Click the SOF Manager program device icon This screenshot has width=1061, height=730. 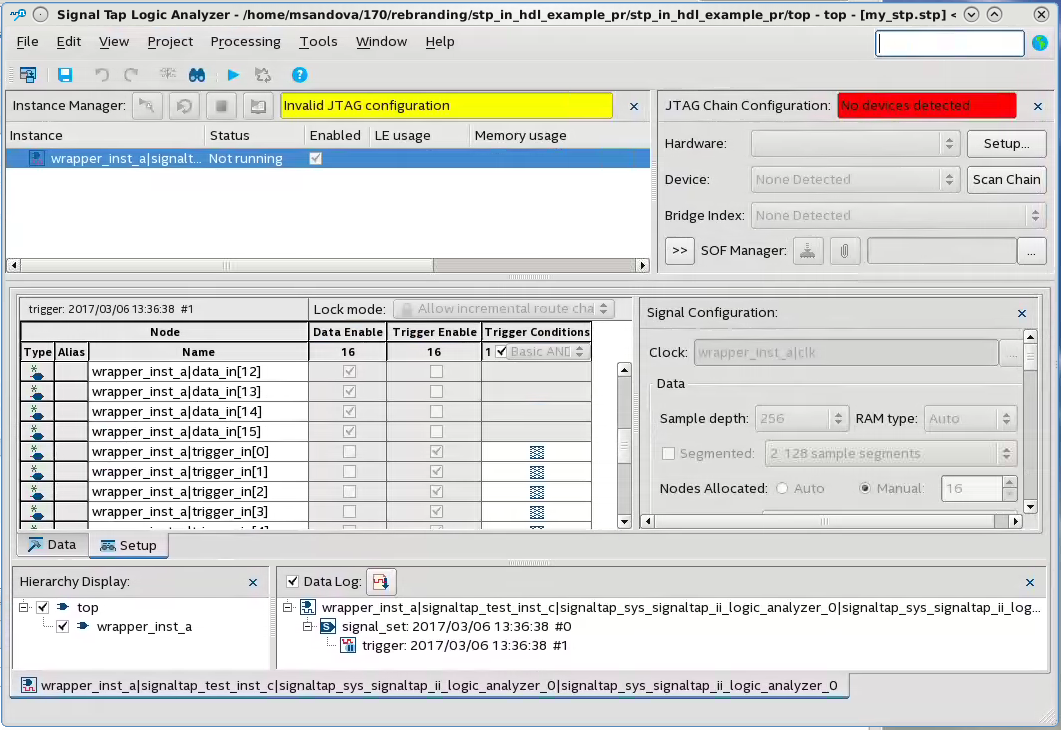pos(807,251)
